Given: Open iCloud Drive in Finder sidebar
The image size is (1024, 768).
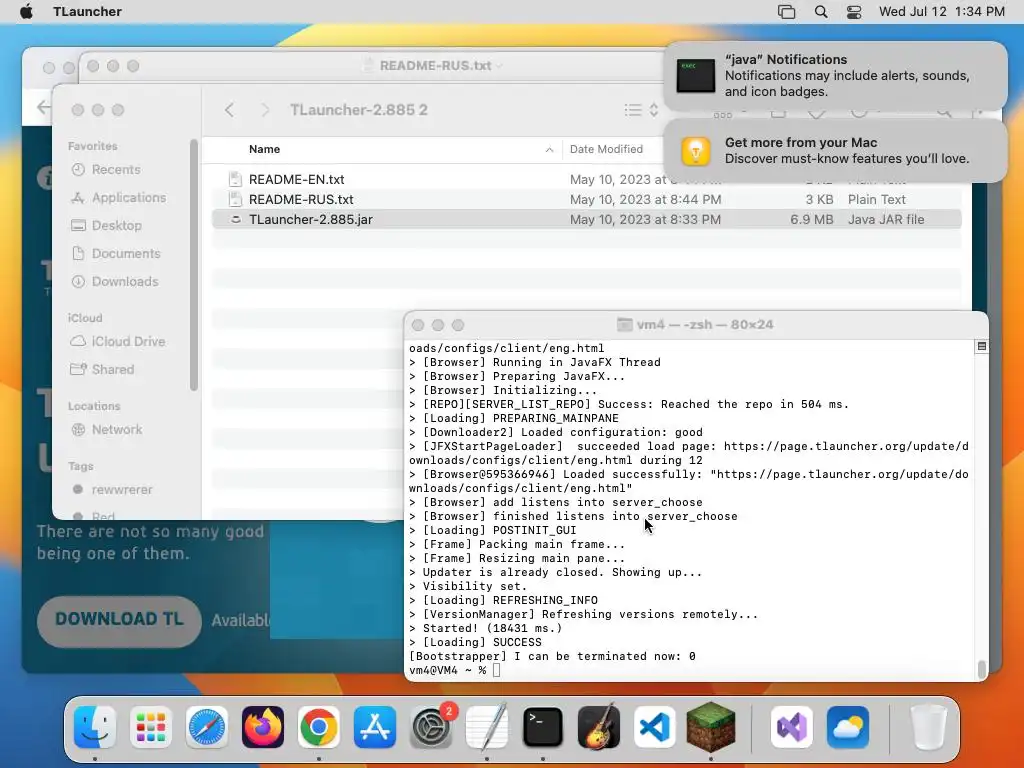Looking at the screenshot, I should pos(128,342).
